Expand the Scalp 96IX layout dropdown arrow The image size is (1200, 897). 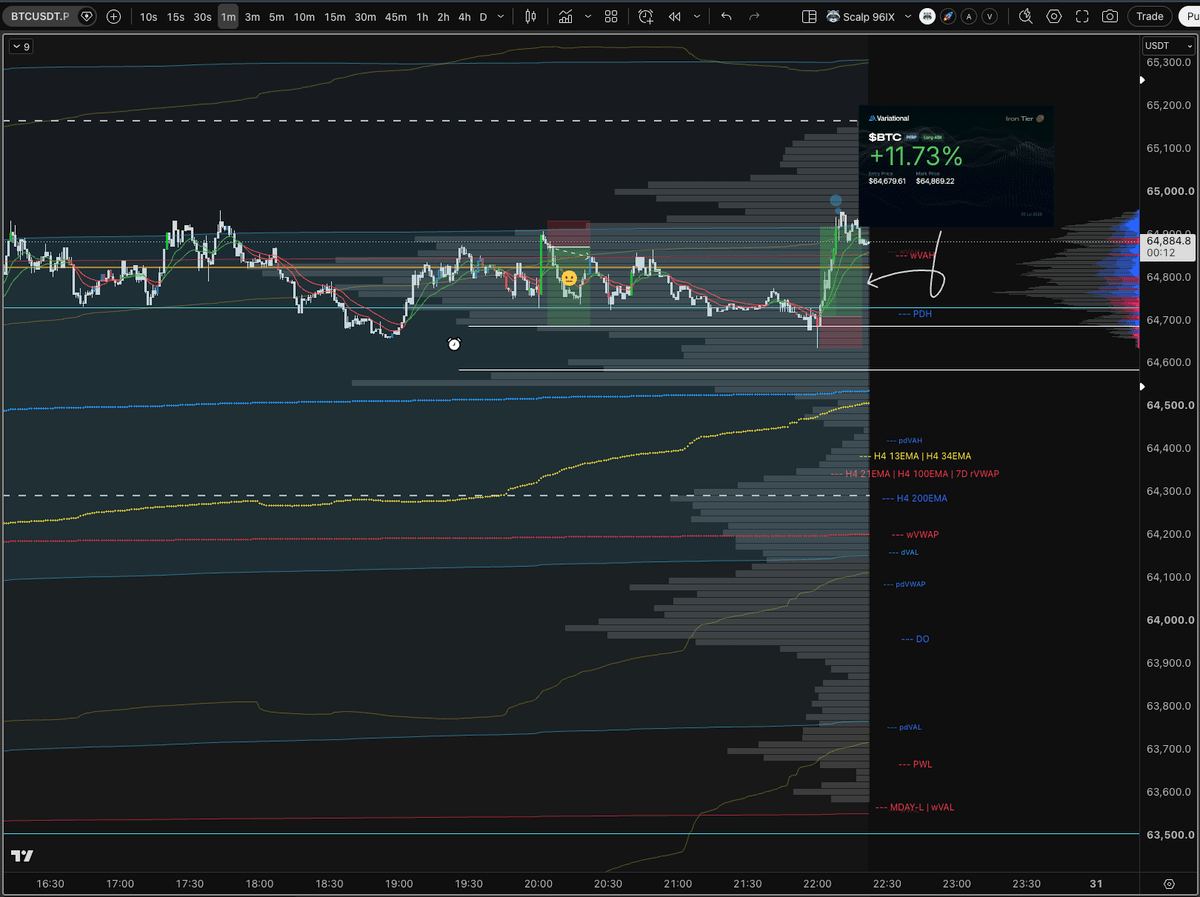(906, 16)
